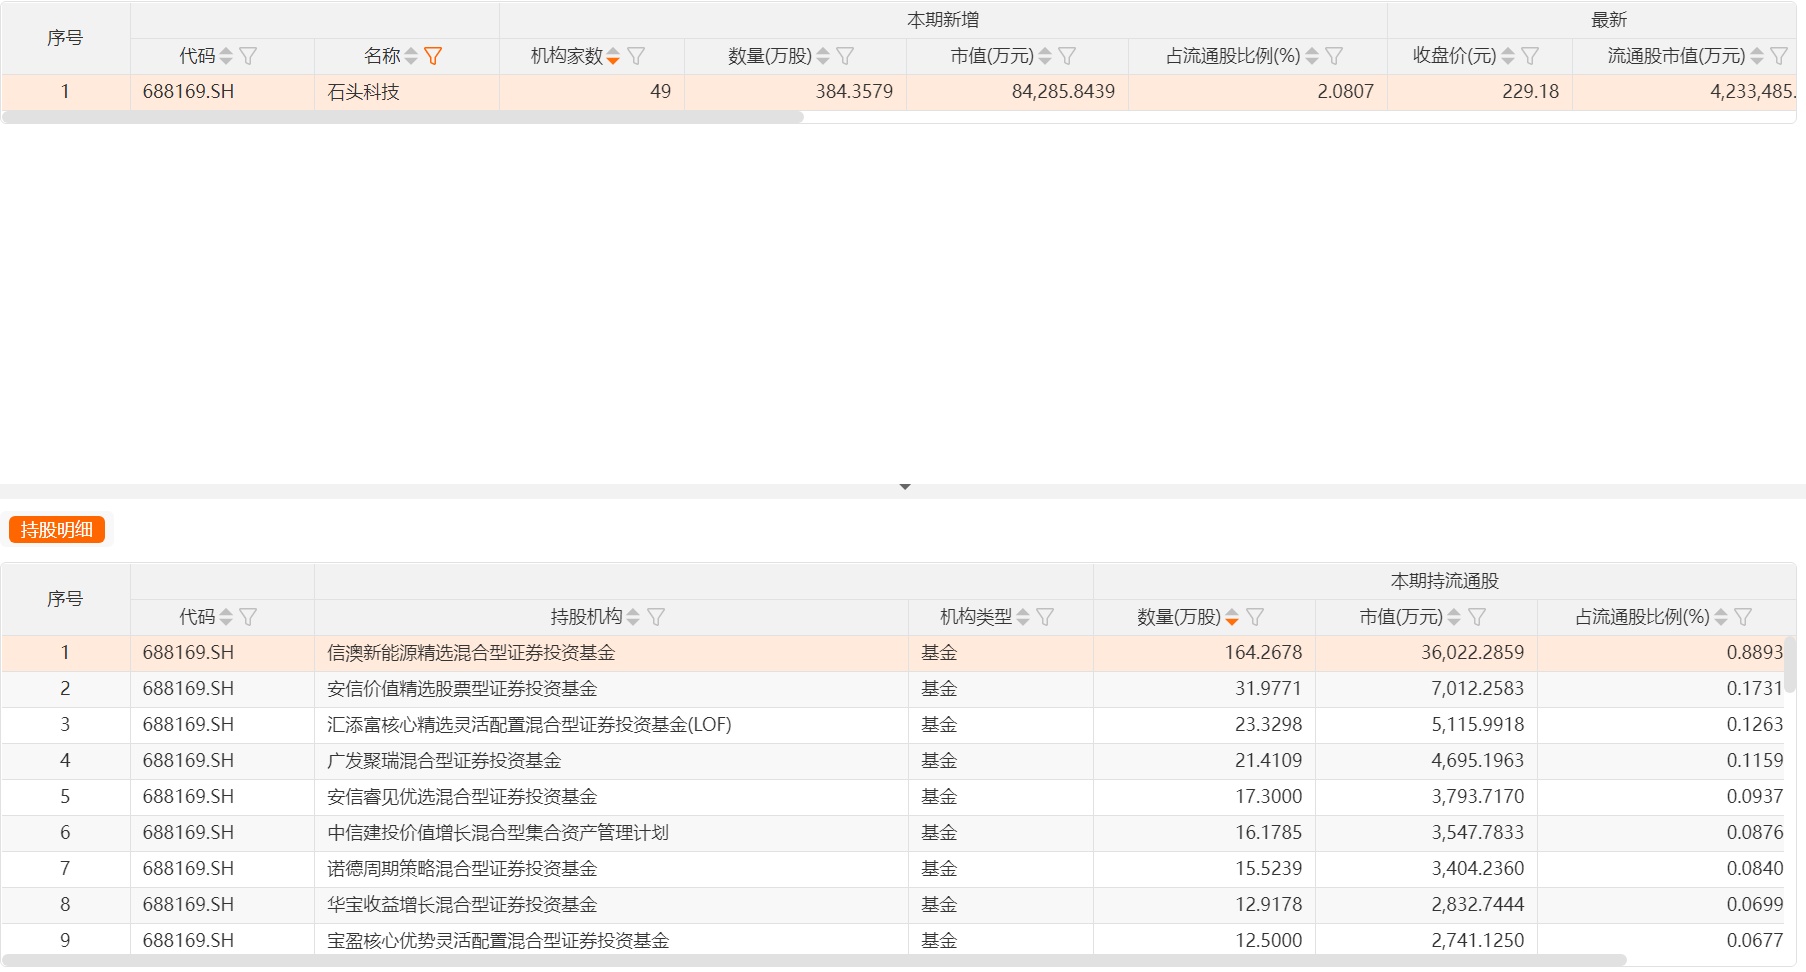Toggle sort on top table 市值(万元)
The height and width of the screenshot is (972, 1806).
[1045, 56]
